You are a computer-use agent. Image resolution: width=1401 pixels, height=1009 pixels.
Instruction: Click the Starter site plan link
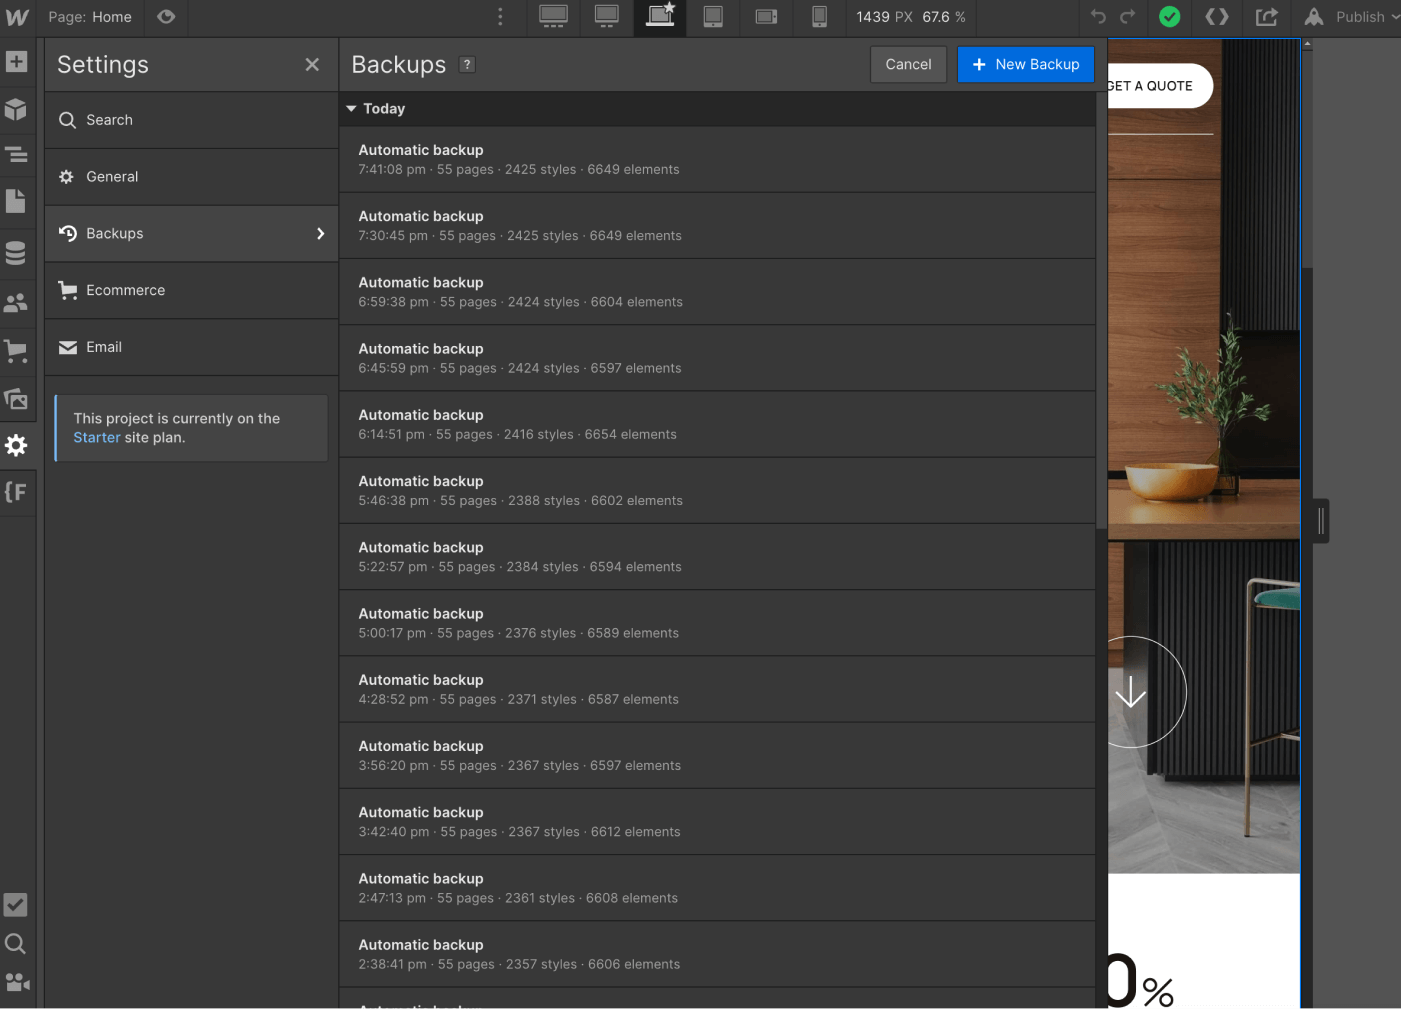tap(96, 437)
